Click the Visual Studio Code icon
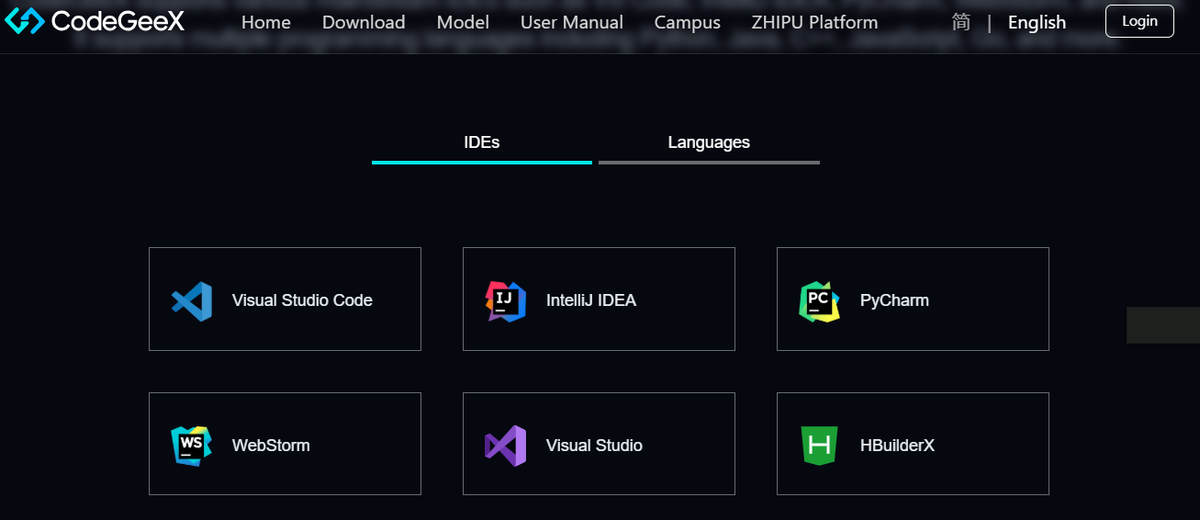1200x520 pixels. tap(191, 300)
